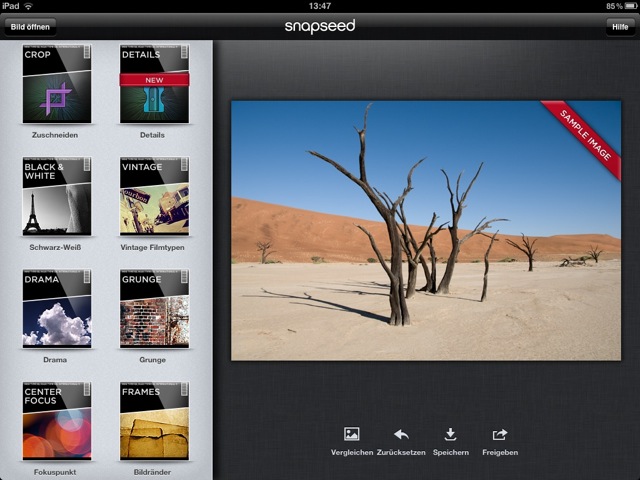Open the Crop tool tile
This screenshot has height=480, width=640.
click(x=56, y=83)
